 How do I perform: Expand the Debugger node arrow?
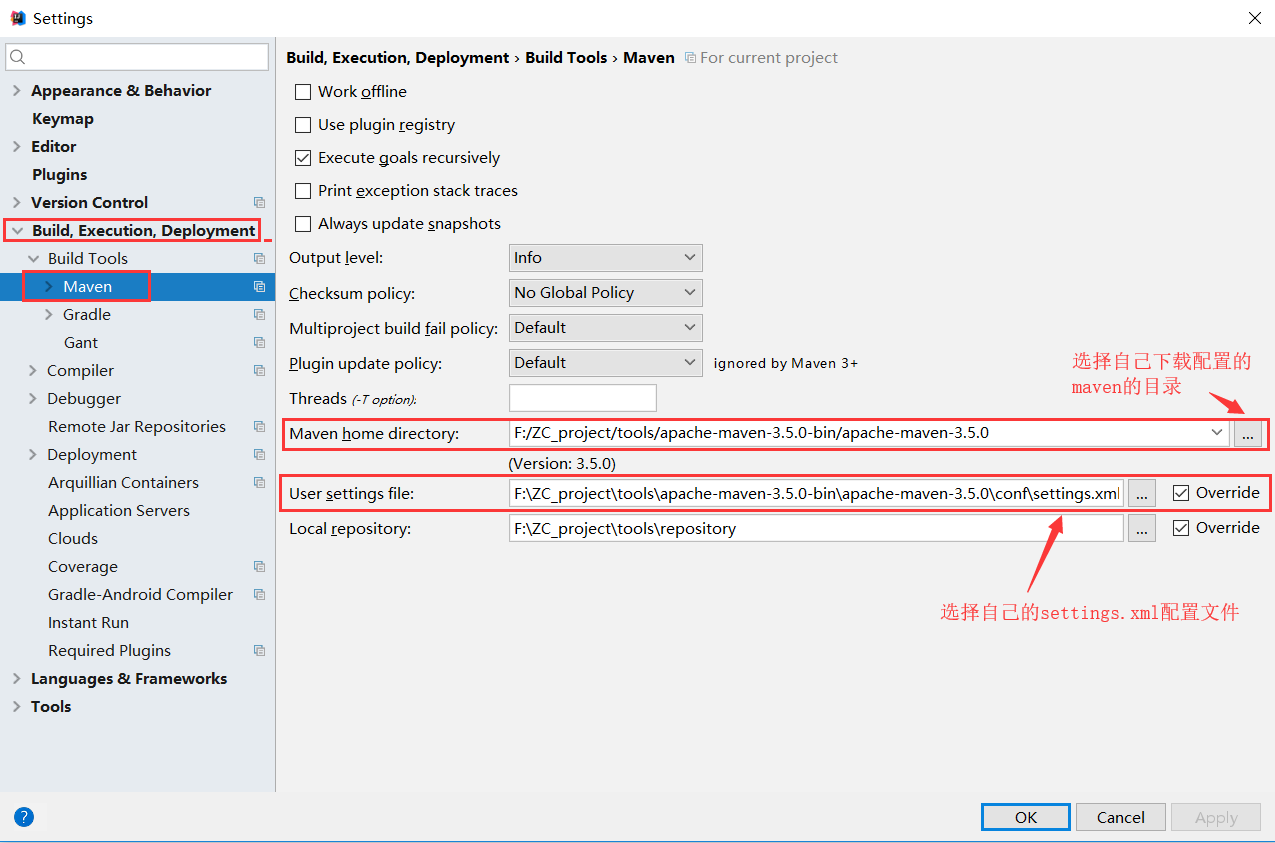coord(33,398)
